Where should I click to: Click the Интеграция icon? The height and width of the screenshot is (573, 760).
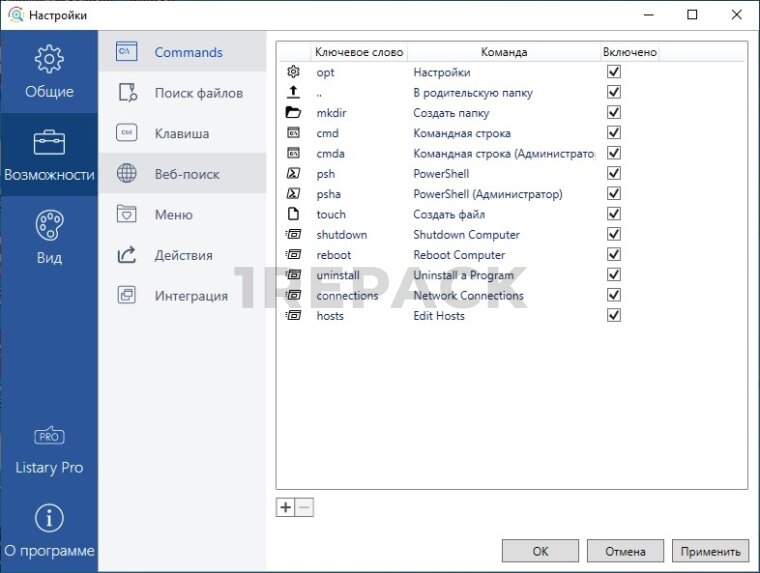point(127,296)
